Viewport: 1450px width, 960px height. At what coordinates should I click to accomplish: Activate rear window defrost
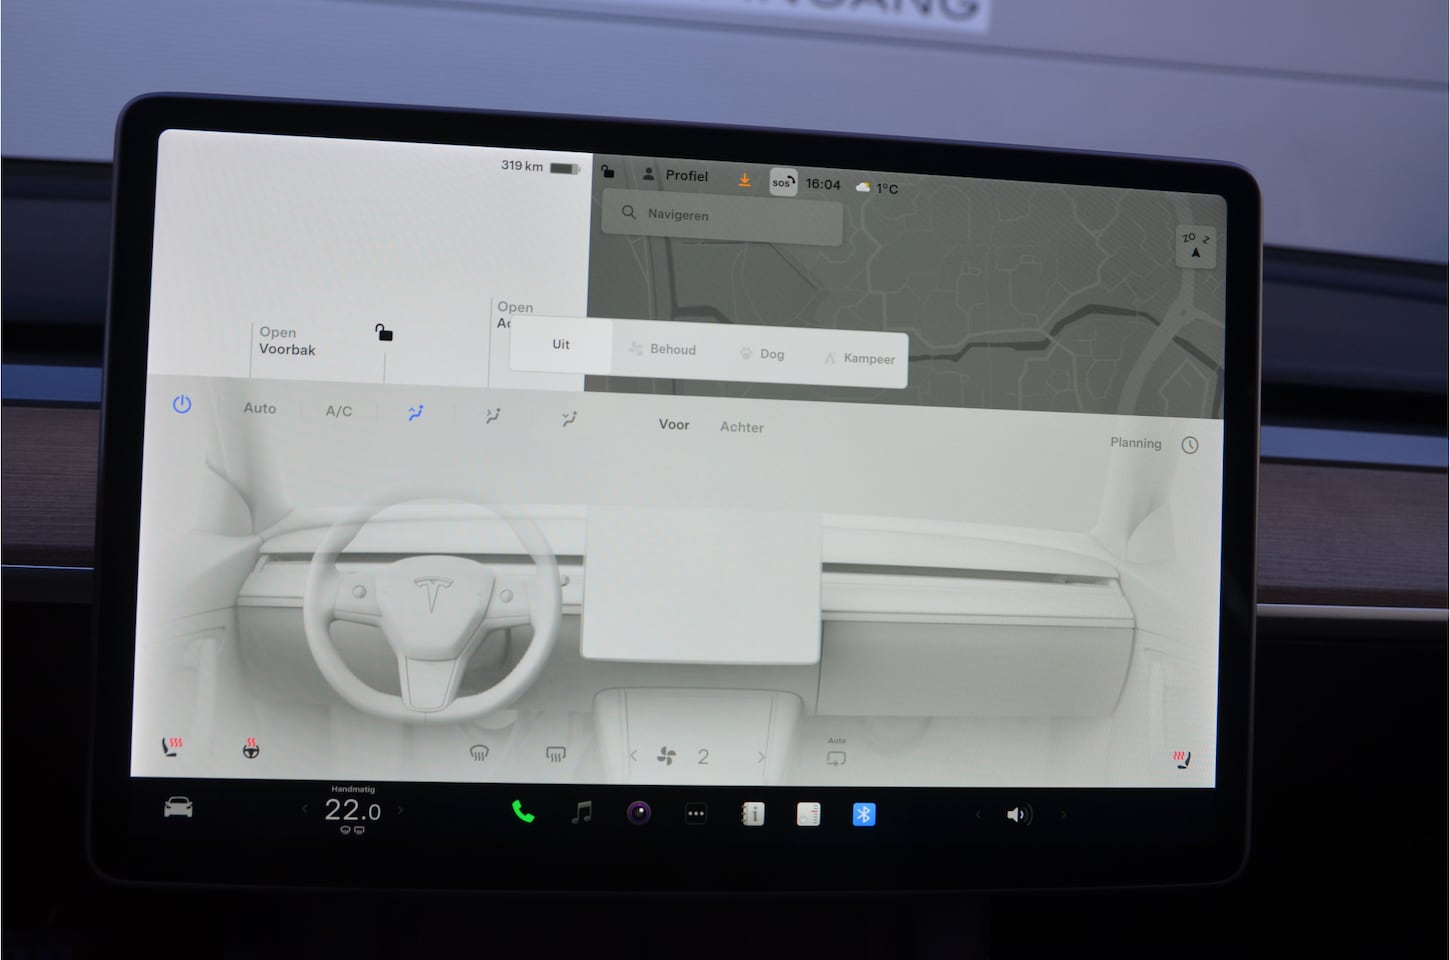pyautogui.click(x=555, y=754)
